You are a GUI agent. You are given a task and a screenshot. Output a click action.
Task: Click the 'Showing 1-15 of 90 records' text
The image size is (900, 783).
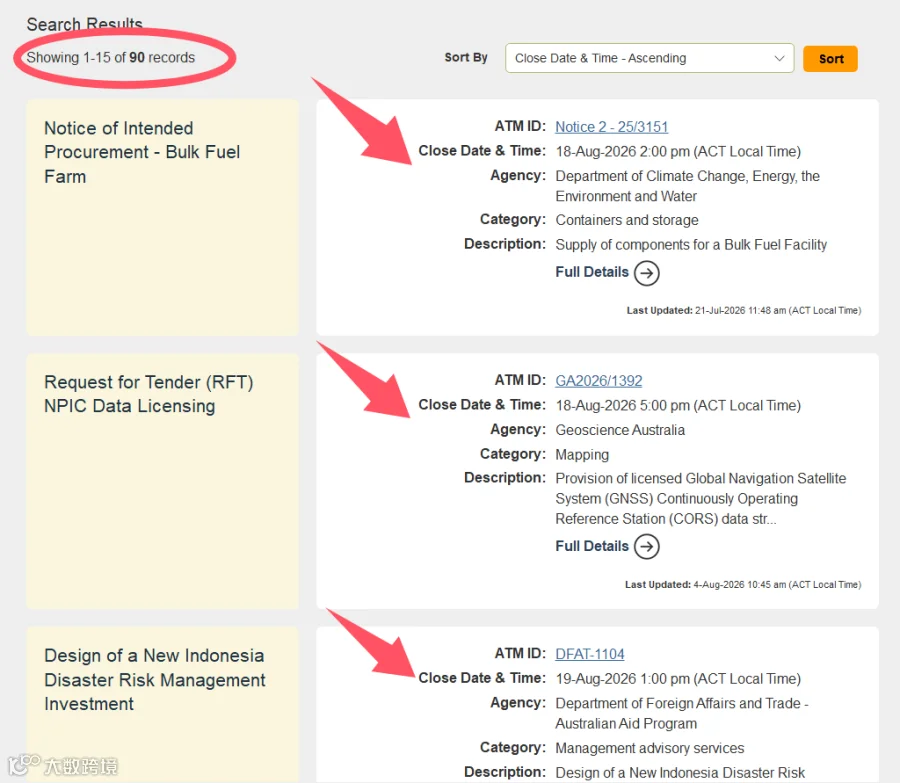click(x=111, y=57)
